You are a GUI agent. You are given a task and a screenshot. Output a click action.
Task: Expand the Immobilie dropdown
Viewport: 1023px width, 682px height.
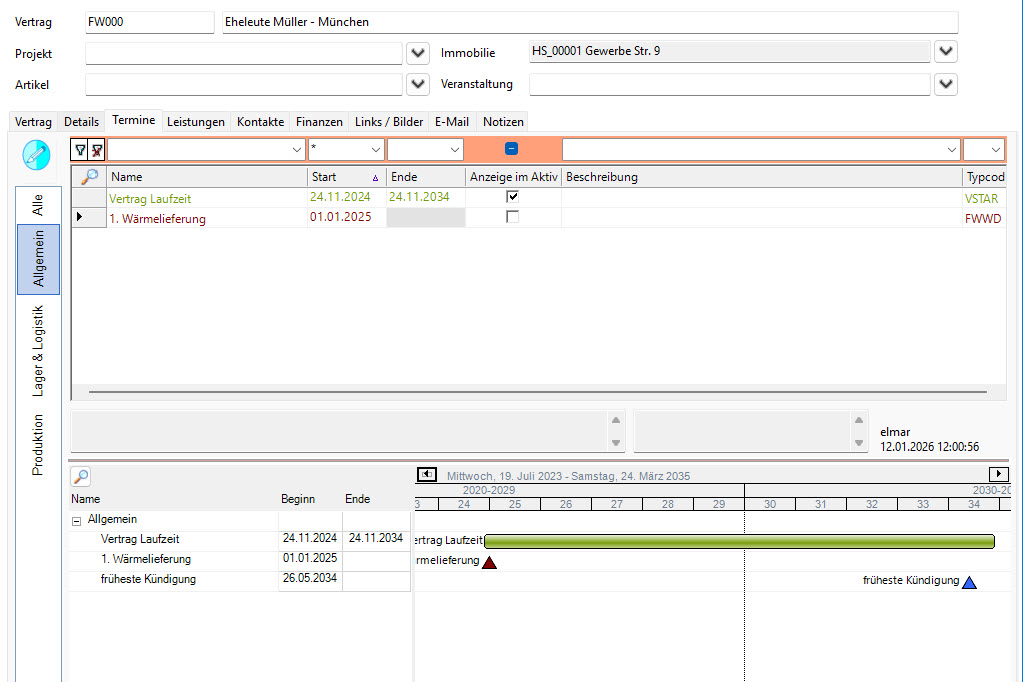pyautogui.click(x=945, y=51)
